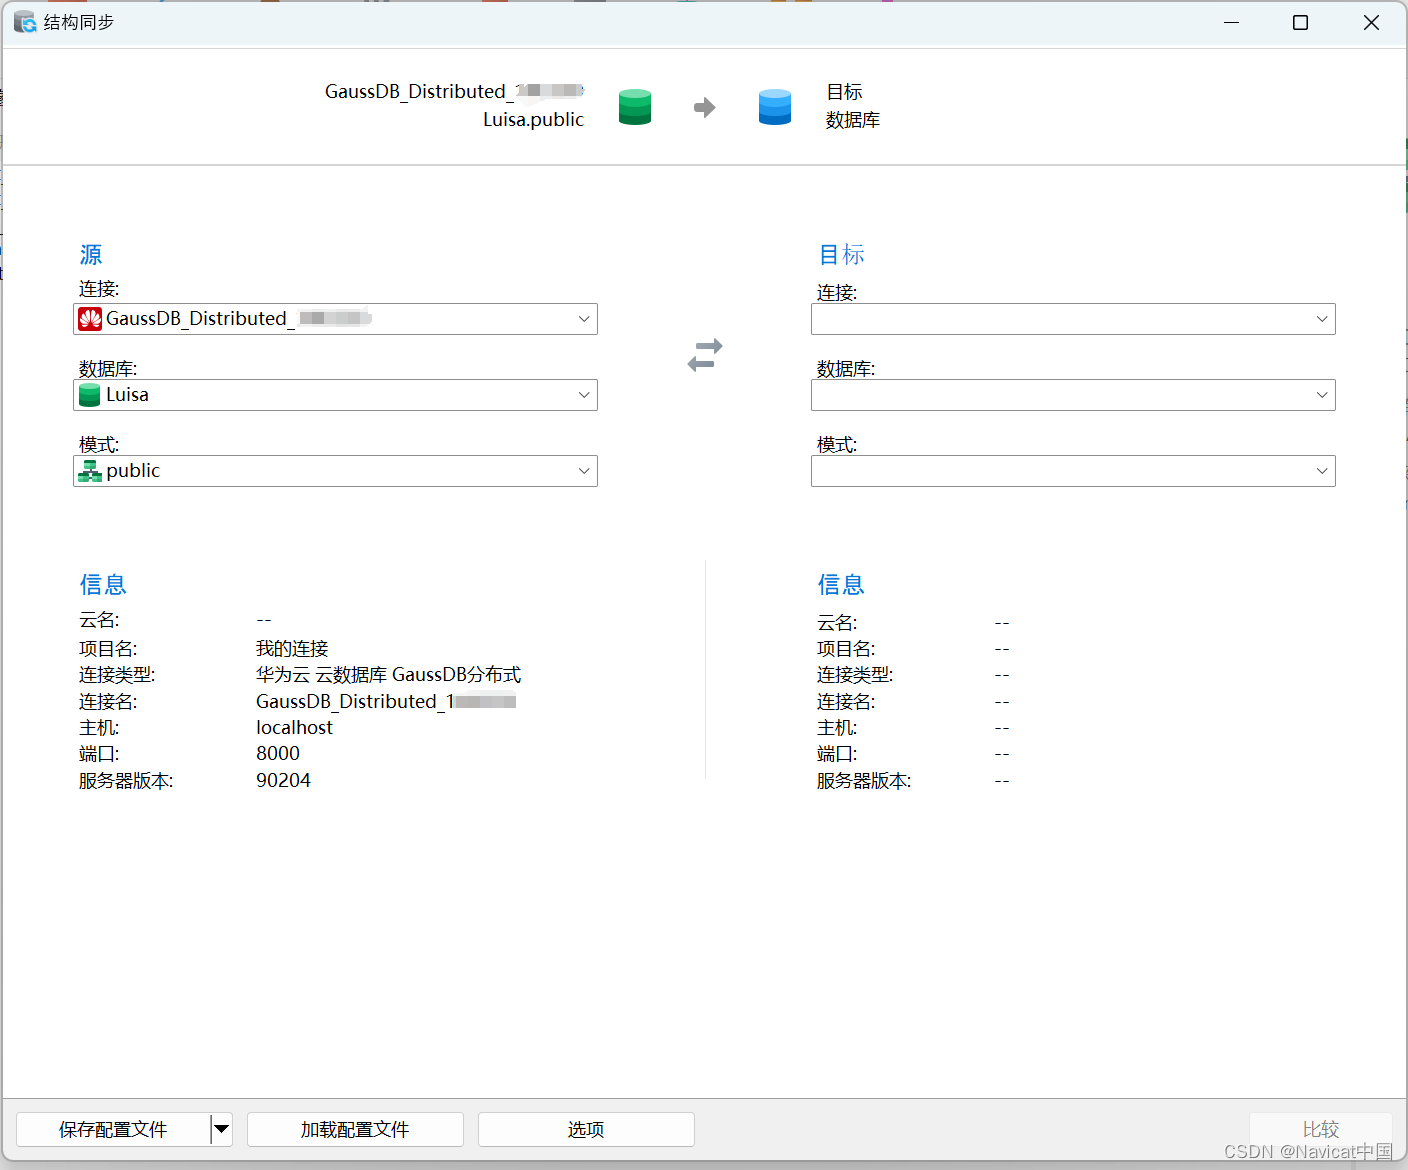Click the source info 连接名 value

(386, 701)
